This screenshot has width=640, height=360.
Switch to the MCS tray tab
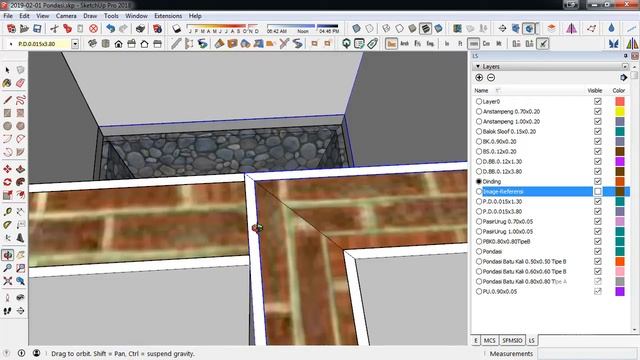pos(489,340)
